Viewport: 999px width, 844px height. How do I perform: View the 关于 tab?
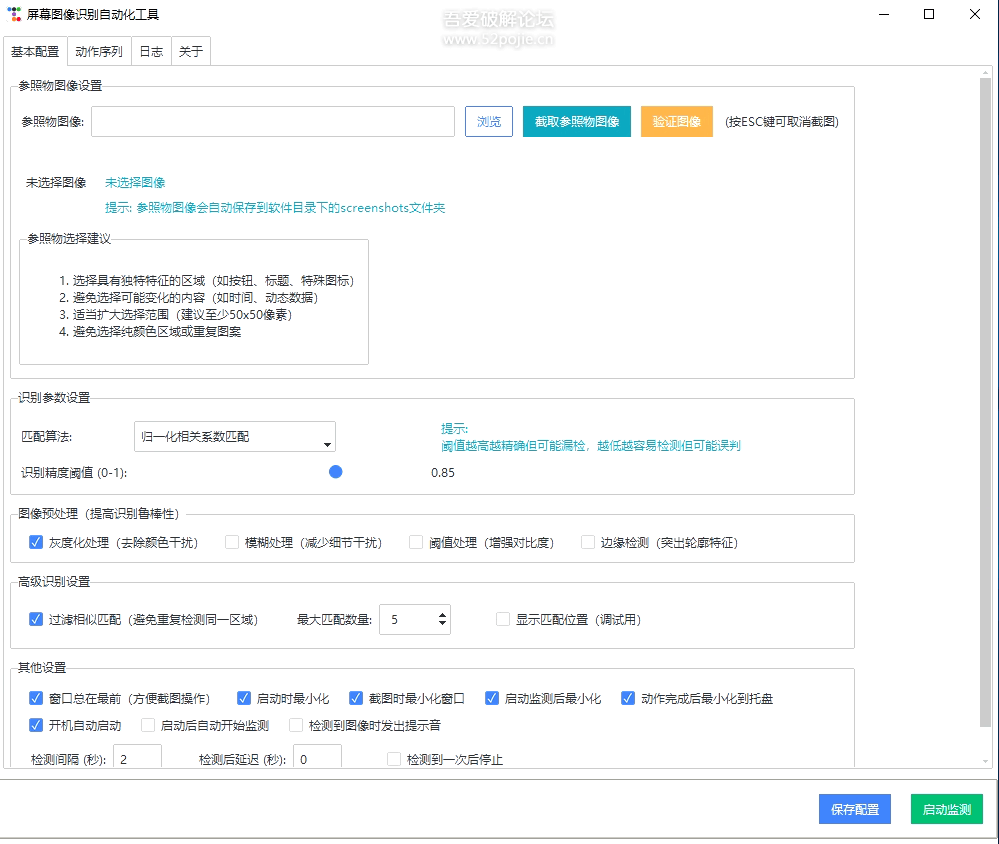(x=190, y=50)
